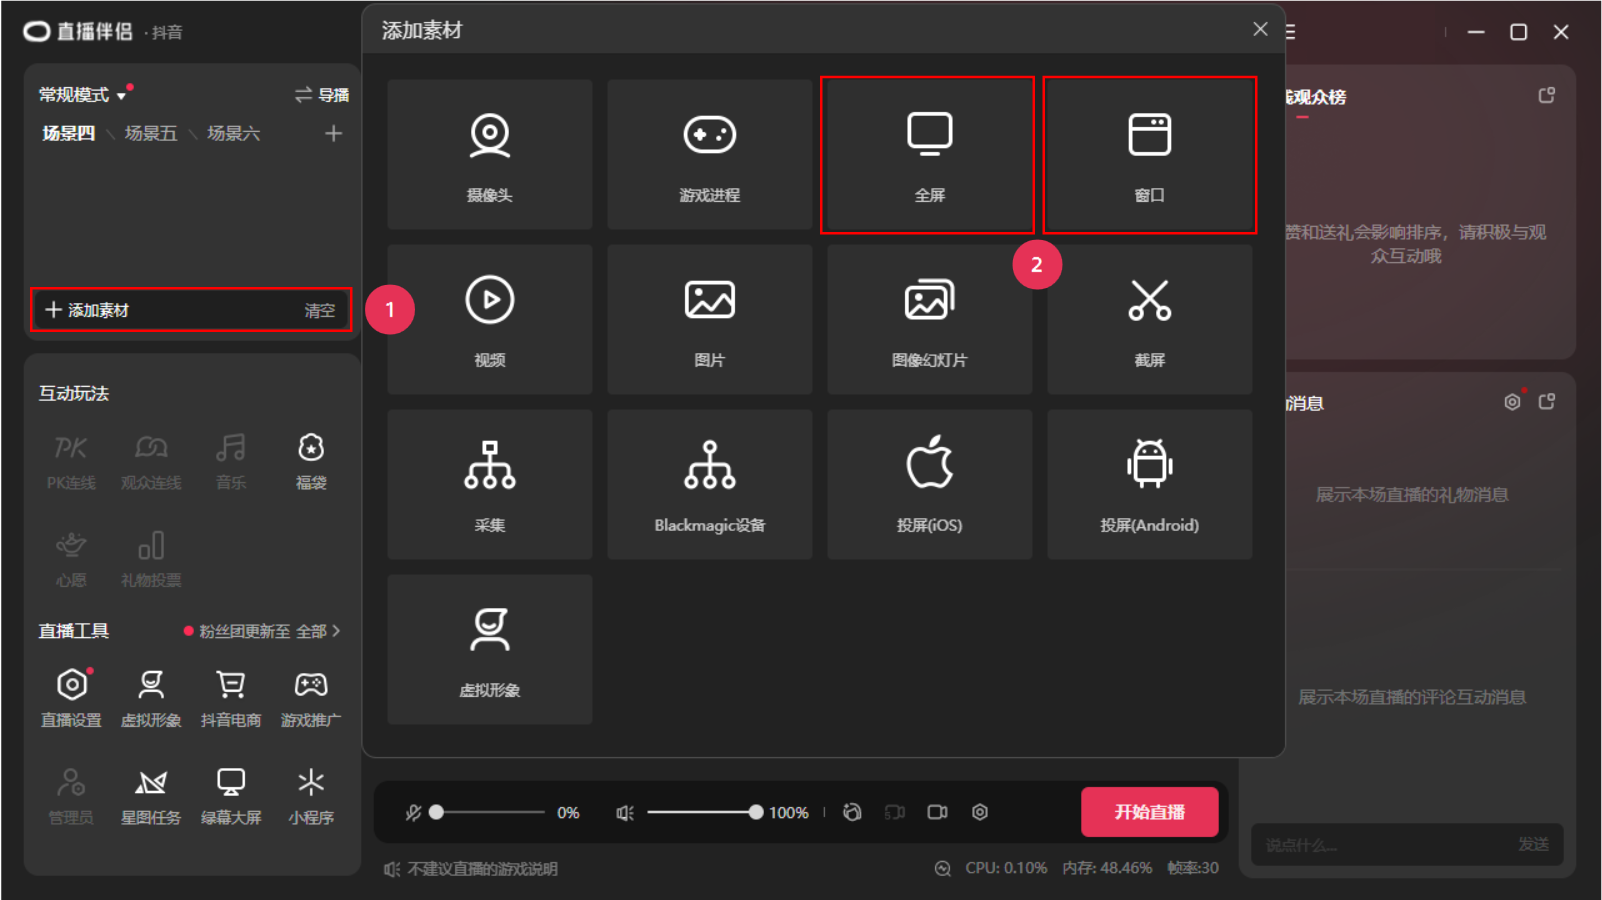This screenshot has height=900, width=1602.
Task: Open 绿幕大屏 green screen tool
Action: [231, 796]
